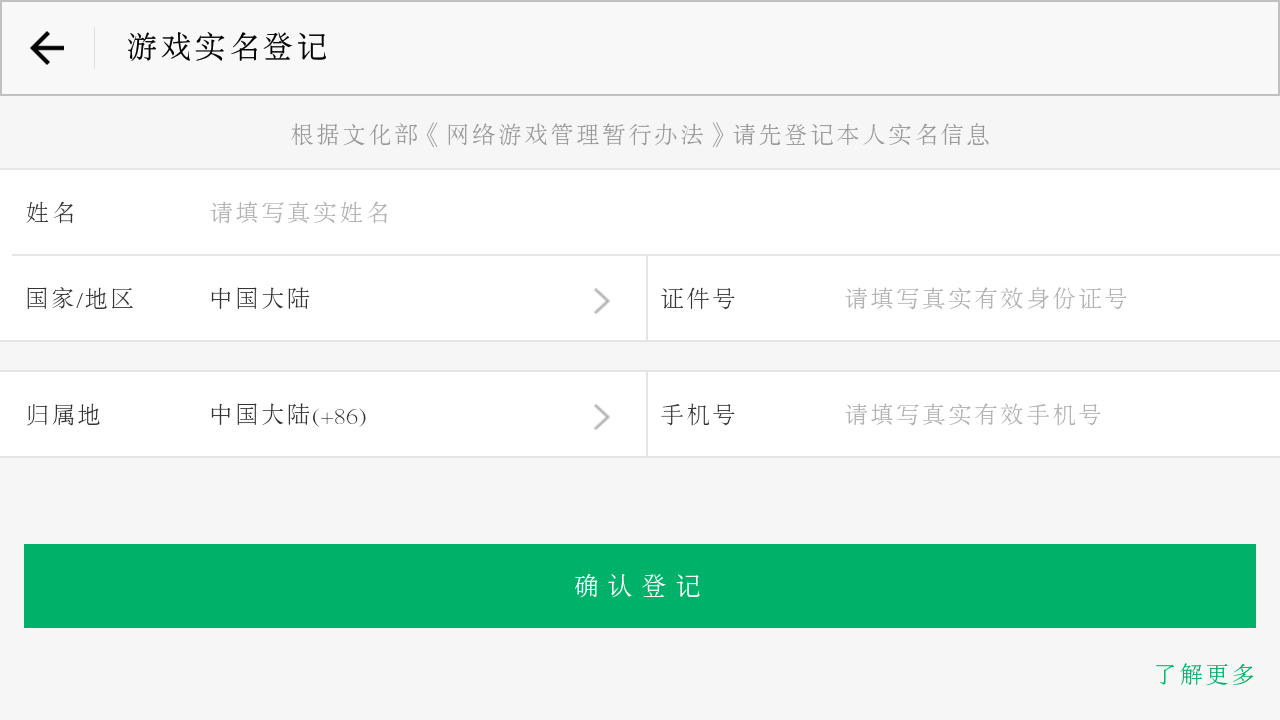This screenshot has width=1280, height=720.
Task: Expand the 国家/地区 chevron arrow
Action: click(x=601, y=300)
